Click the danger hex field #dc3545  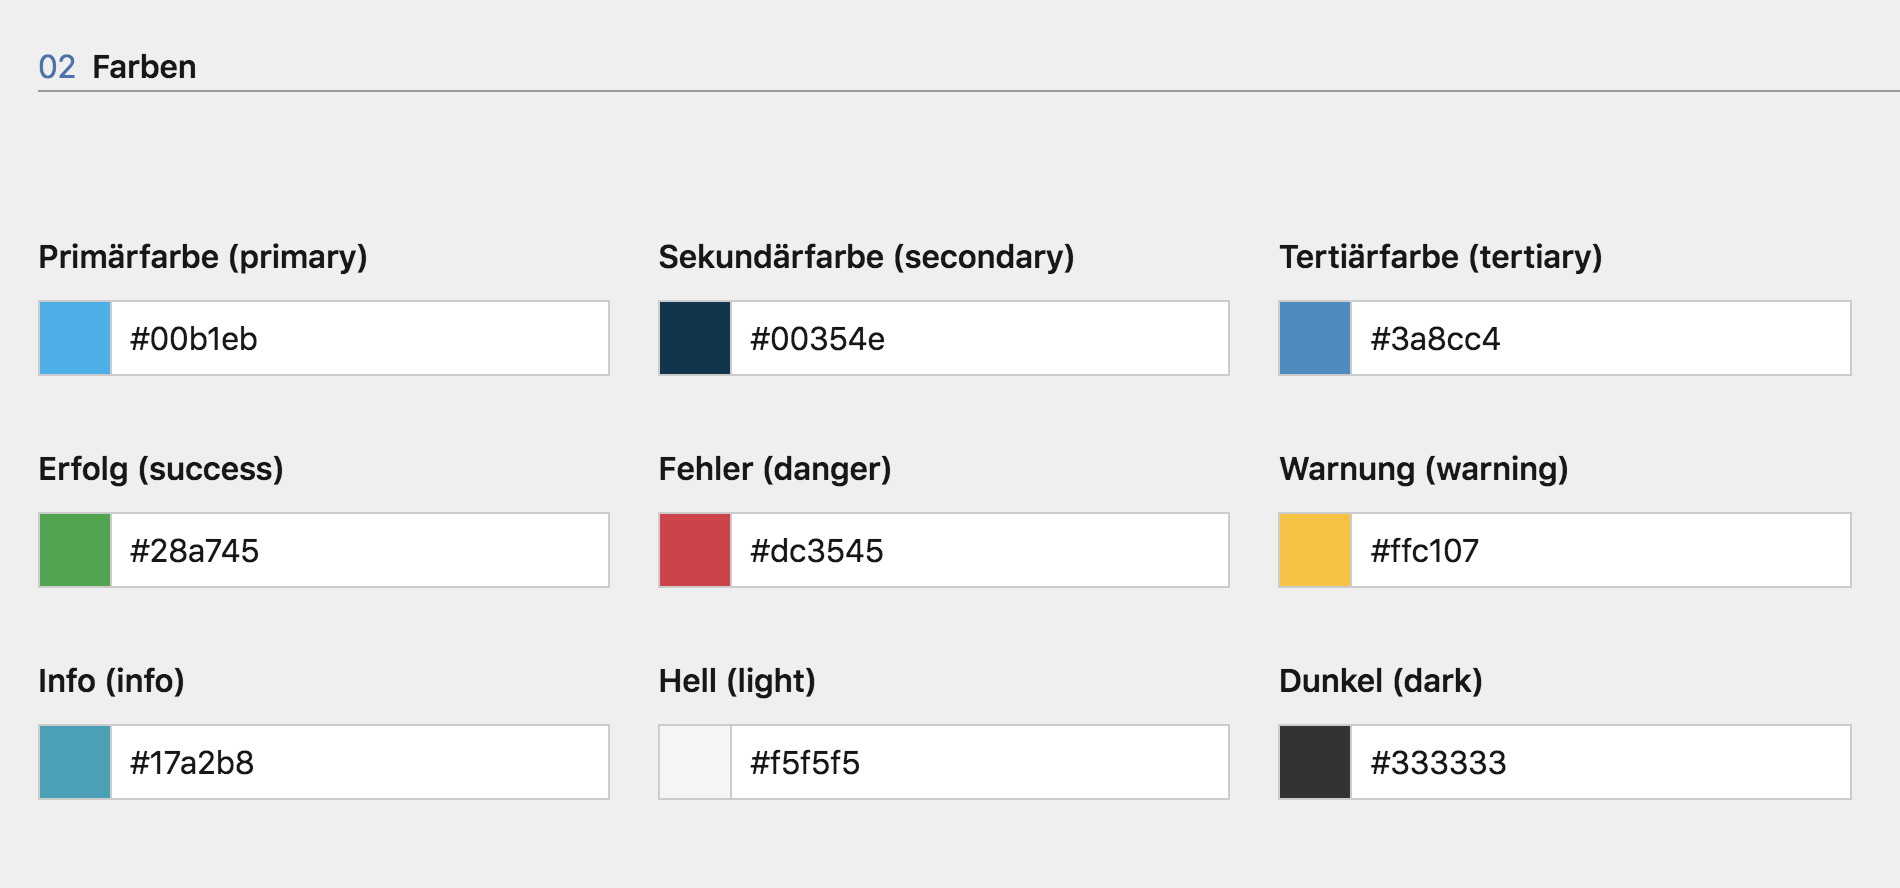tap(979, 550)
